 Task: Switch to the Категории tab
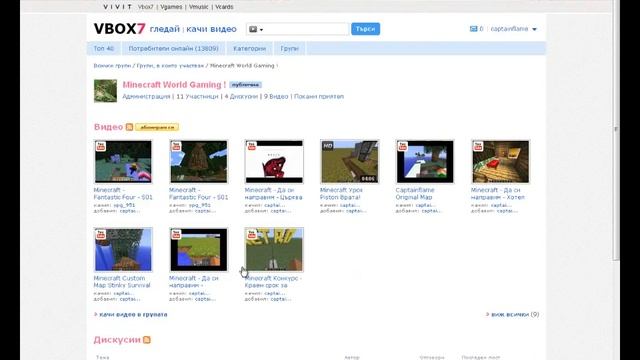click(249, 48)
